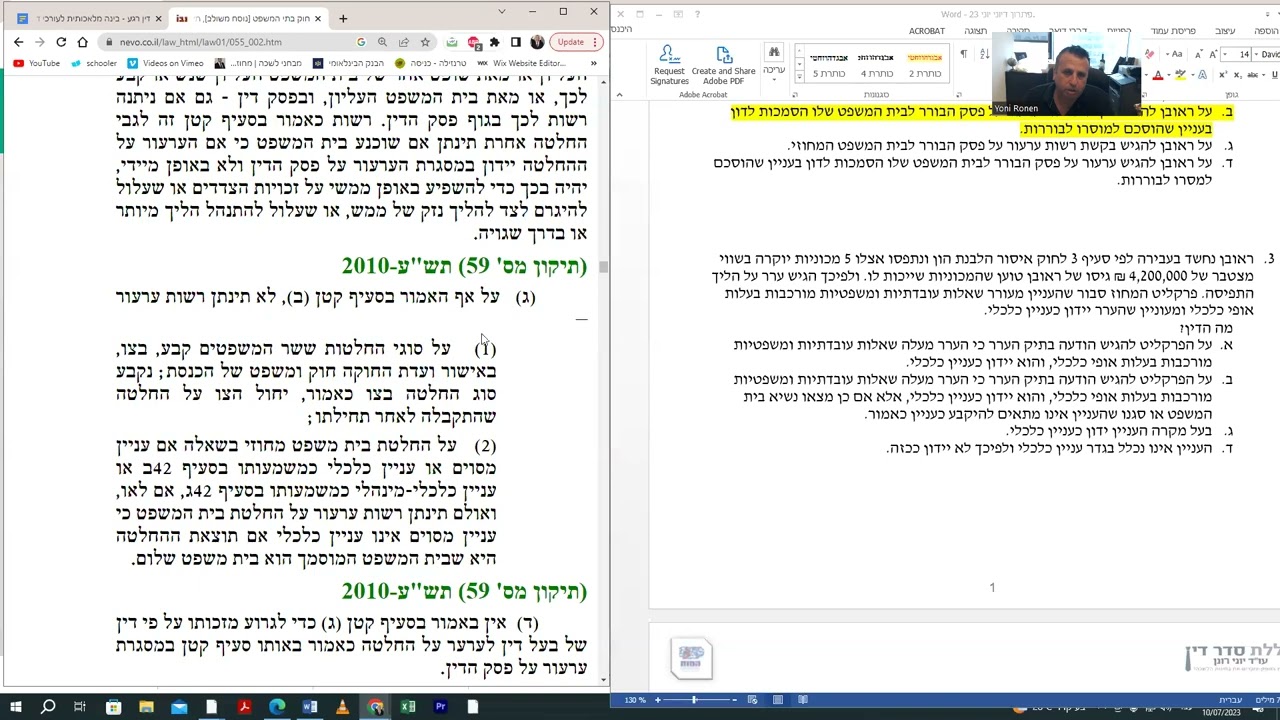Collapse the Word ribbon
The width and height of the screenshot is (1280, 720).
click(619, 95)
